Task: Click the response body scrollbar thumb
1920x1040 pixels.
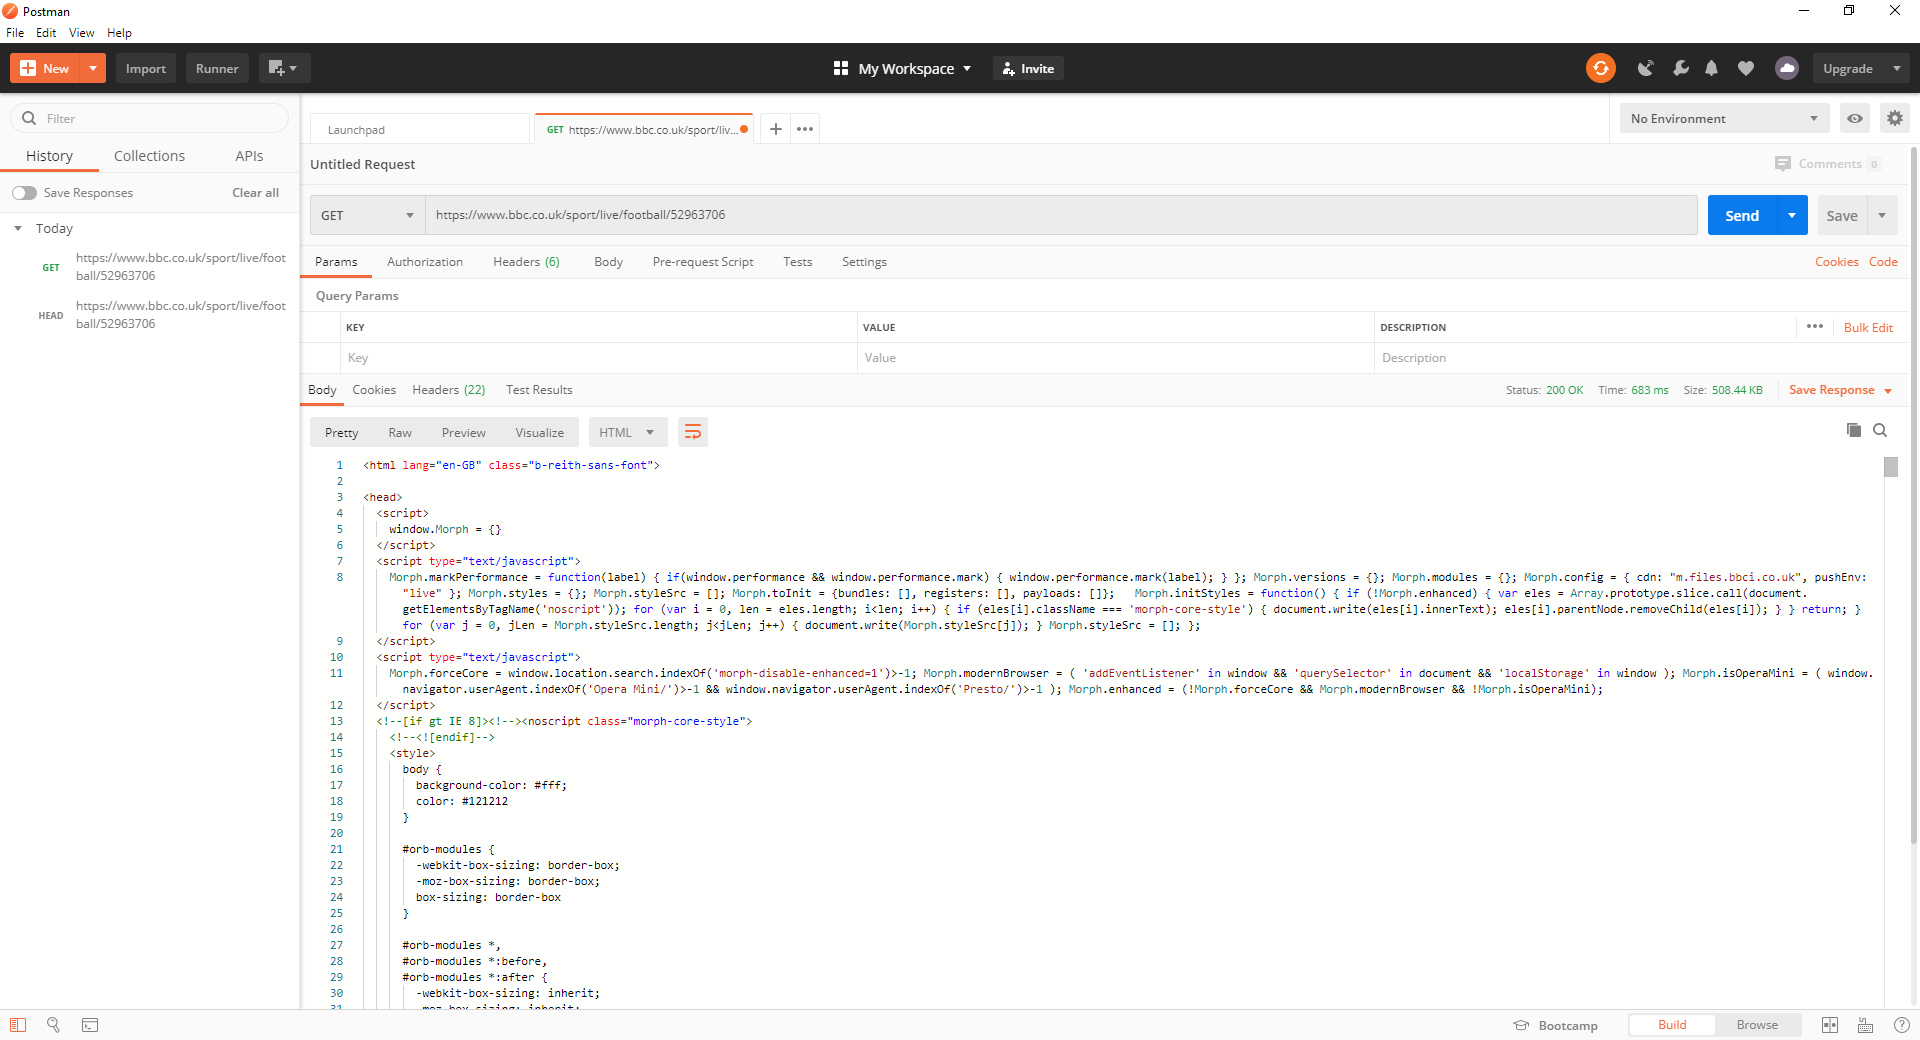Action: 1890,467
